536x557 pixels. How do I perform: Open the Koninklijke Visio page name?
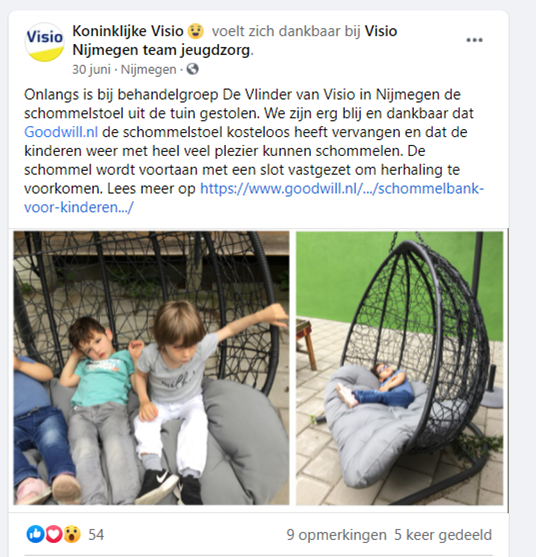128,31
